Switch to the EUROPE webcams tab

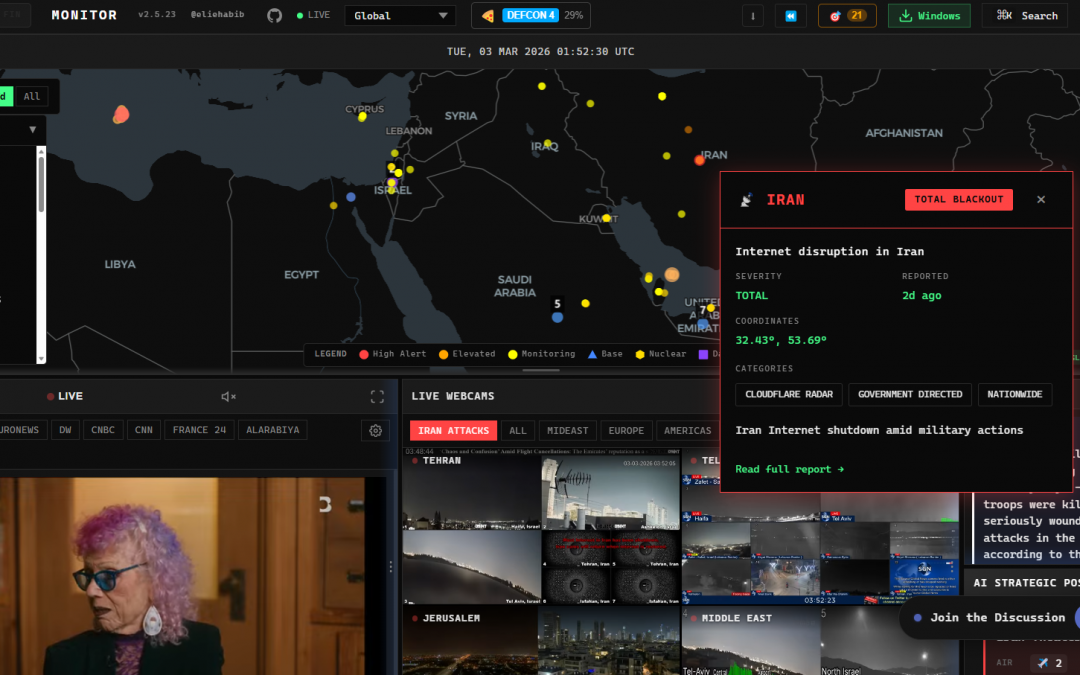coord(626,431)
